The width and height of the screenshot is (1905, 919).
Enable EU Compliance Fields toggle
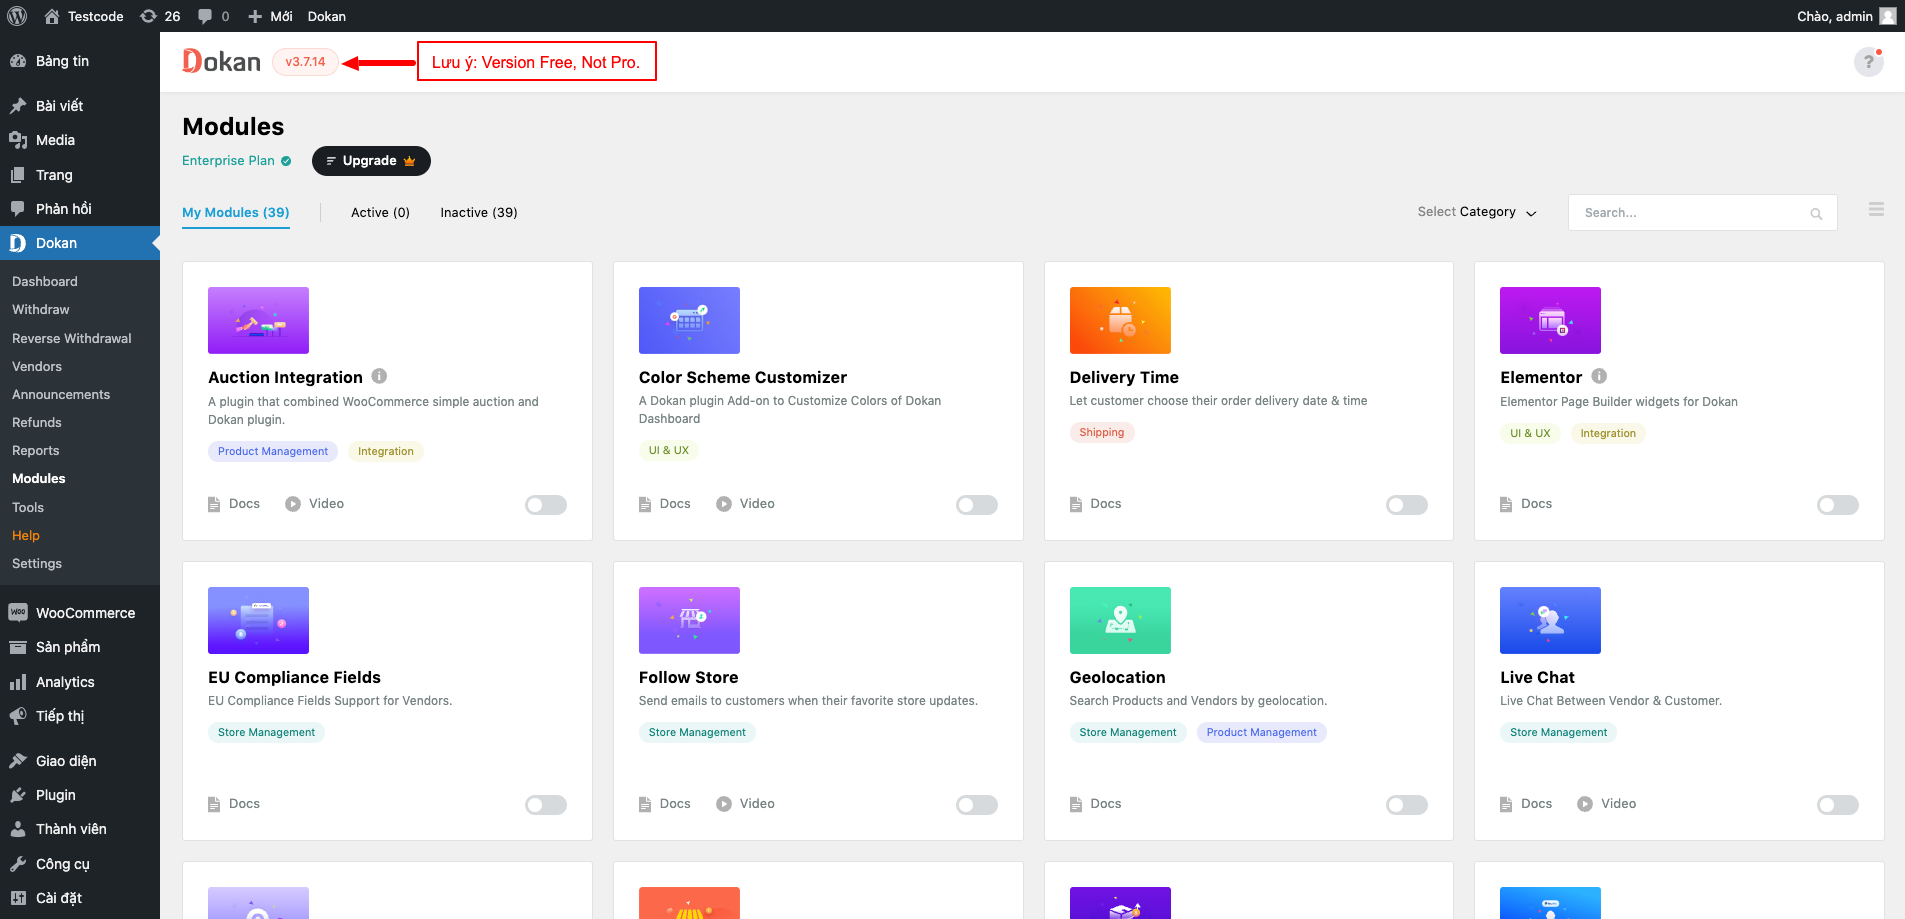[x=546, y=805]
